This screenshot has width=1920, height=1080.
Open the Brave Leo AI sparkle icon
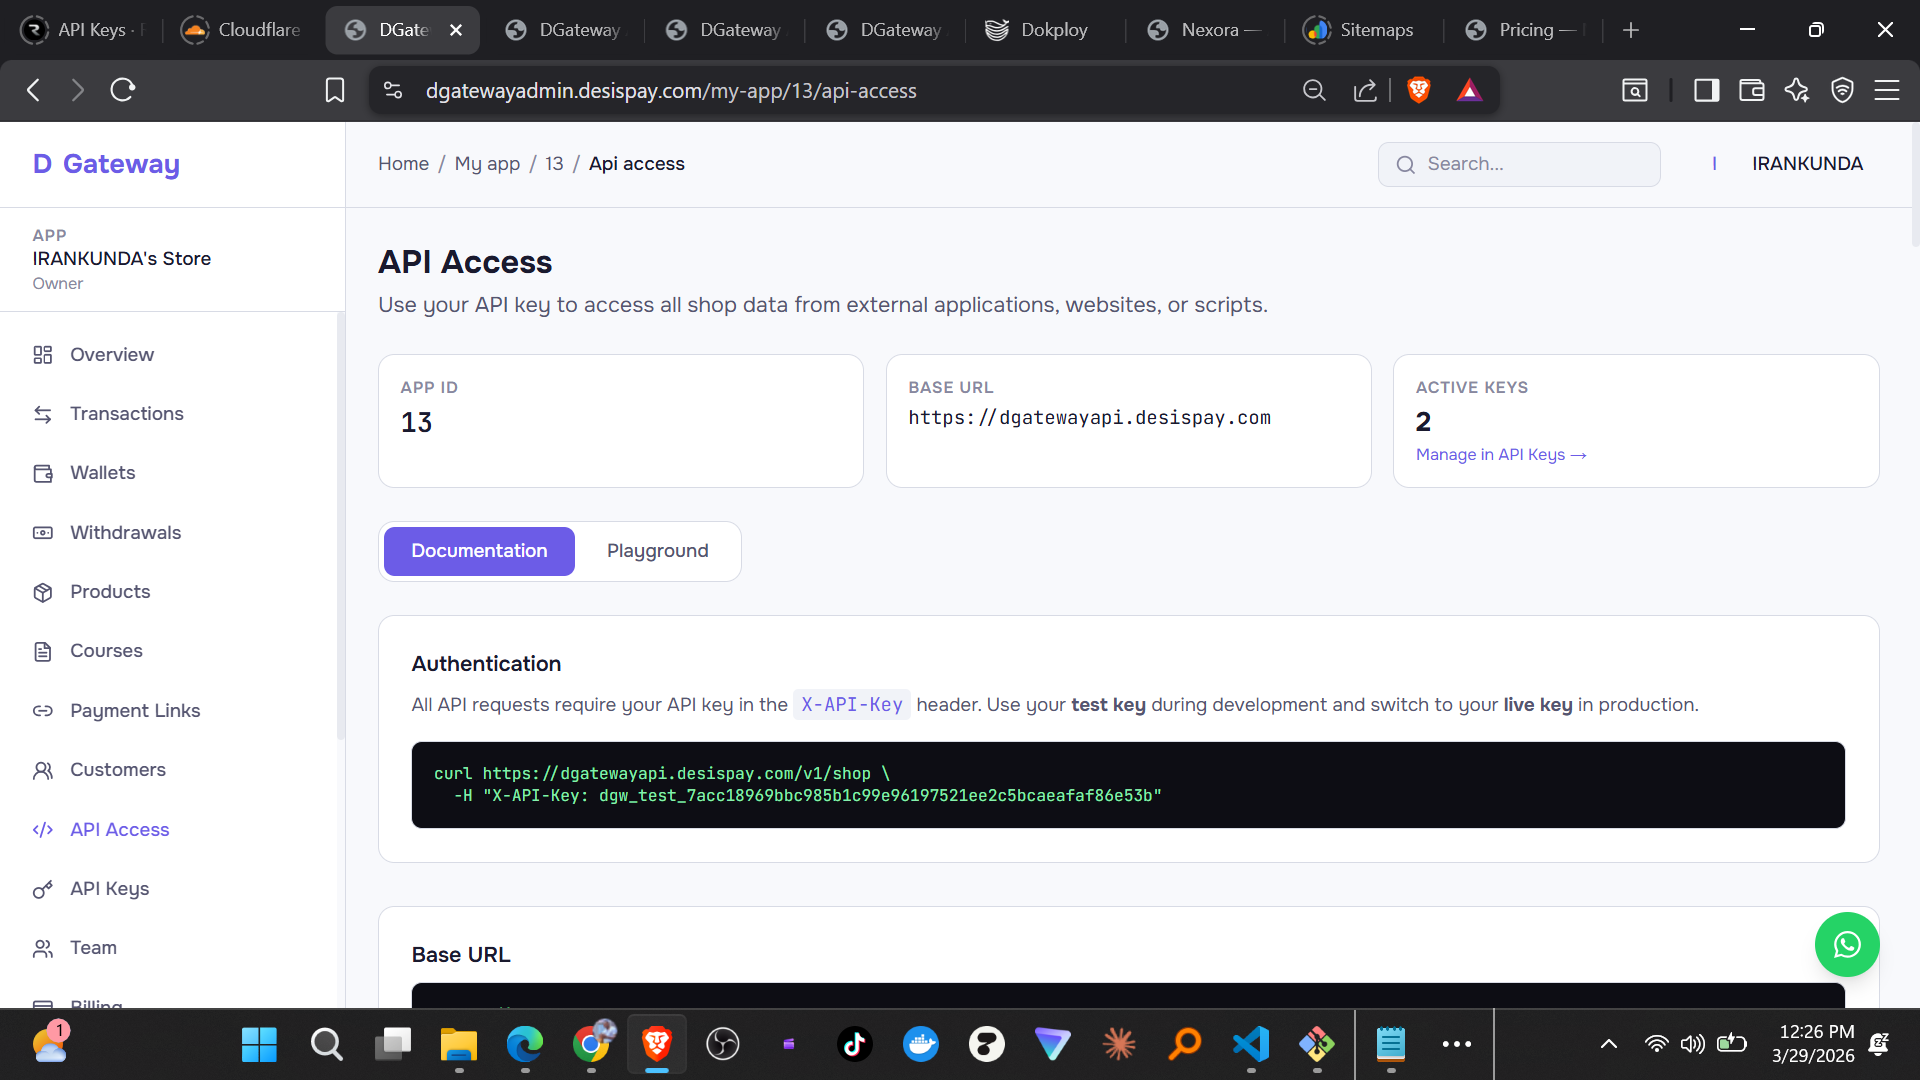(1796, 90)
